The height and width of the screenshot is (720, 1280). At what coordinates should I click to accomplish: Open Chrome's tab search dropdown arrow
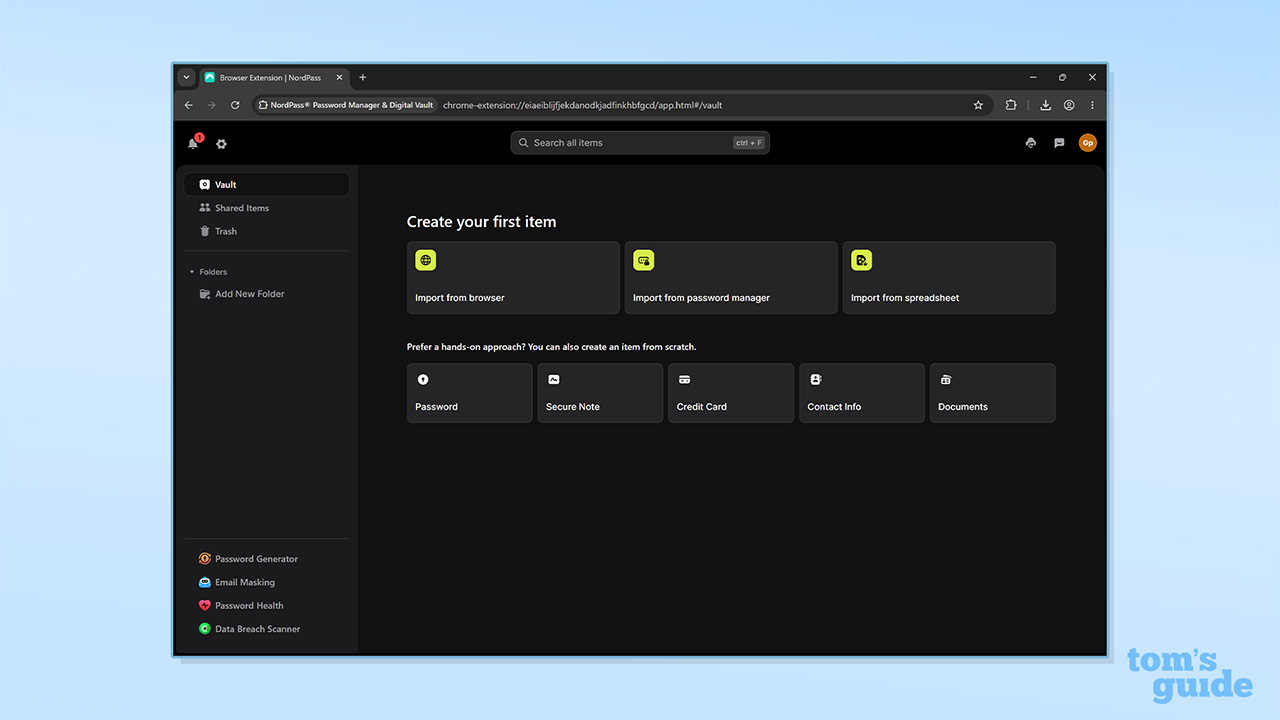[186, 77]
